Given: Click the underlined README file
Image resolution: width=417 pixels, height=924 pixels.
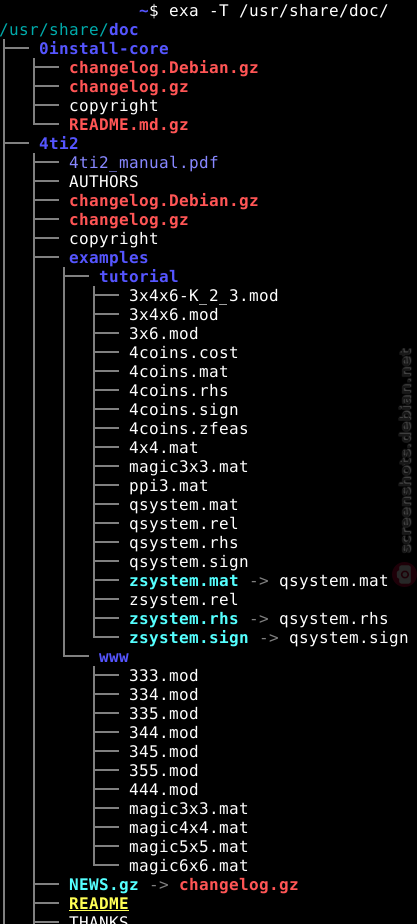Looking at the screenshot, I should (99, 903).
